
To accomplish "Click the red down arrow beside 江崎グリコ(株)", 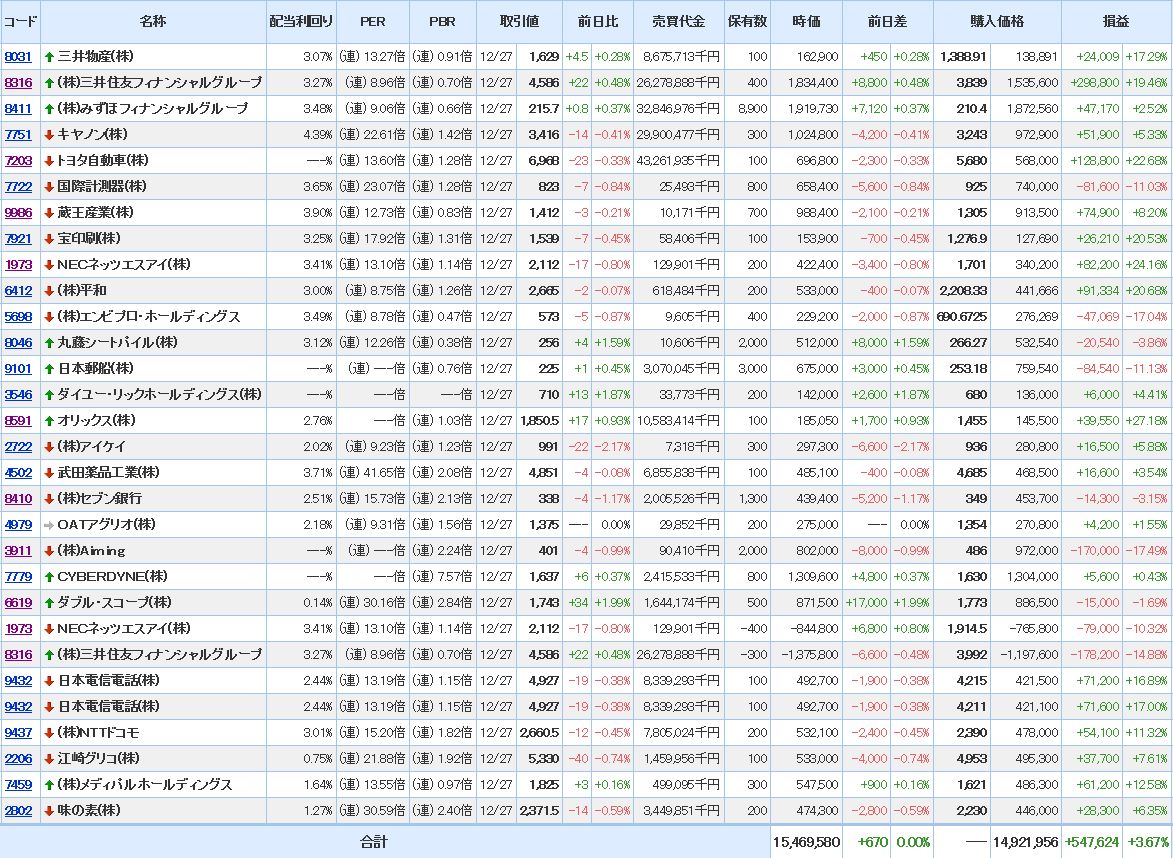I will (49, 759).
